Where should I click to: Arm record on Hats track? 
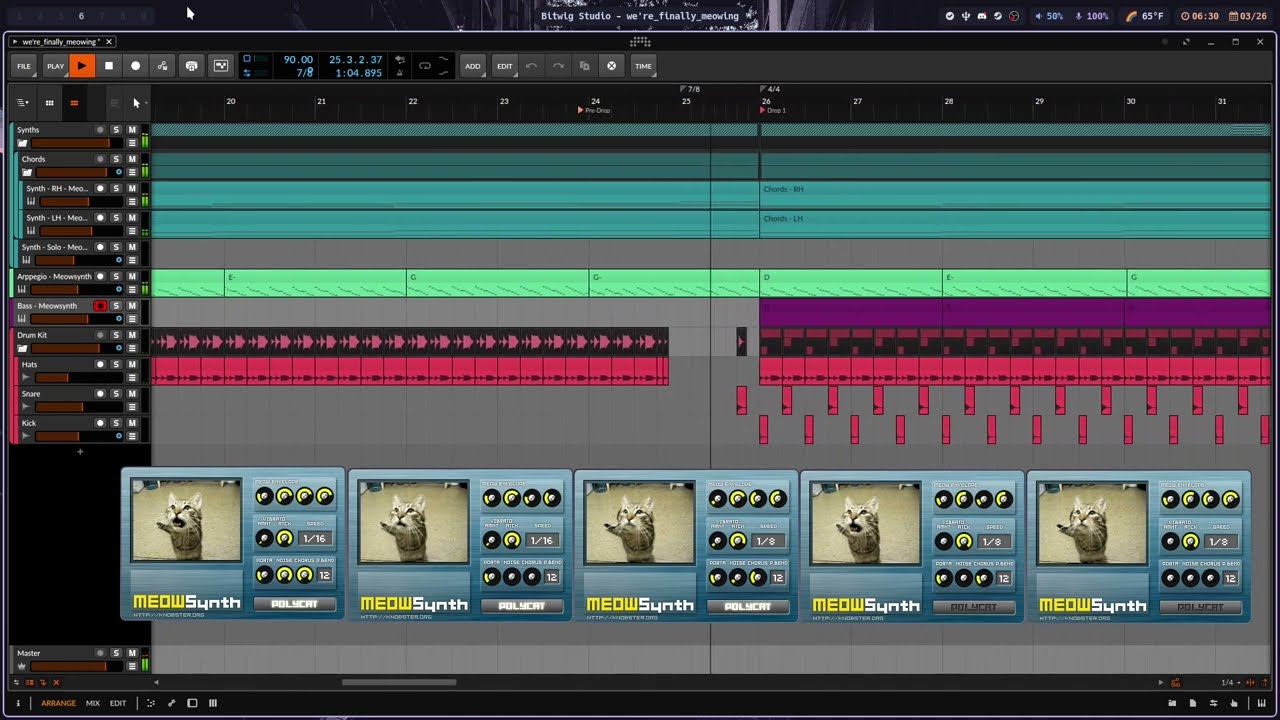pos(100,364)
